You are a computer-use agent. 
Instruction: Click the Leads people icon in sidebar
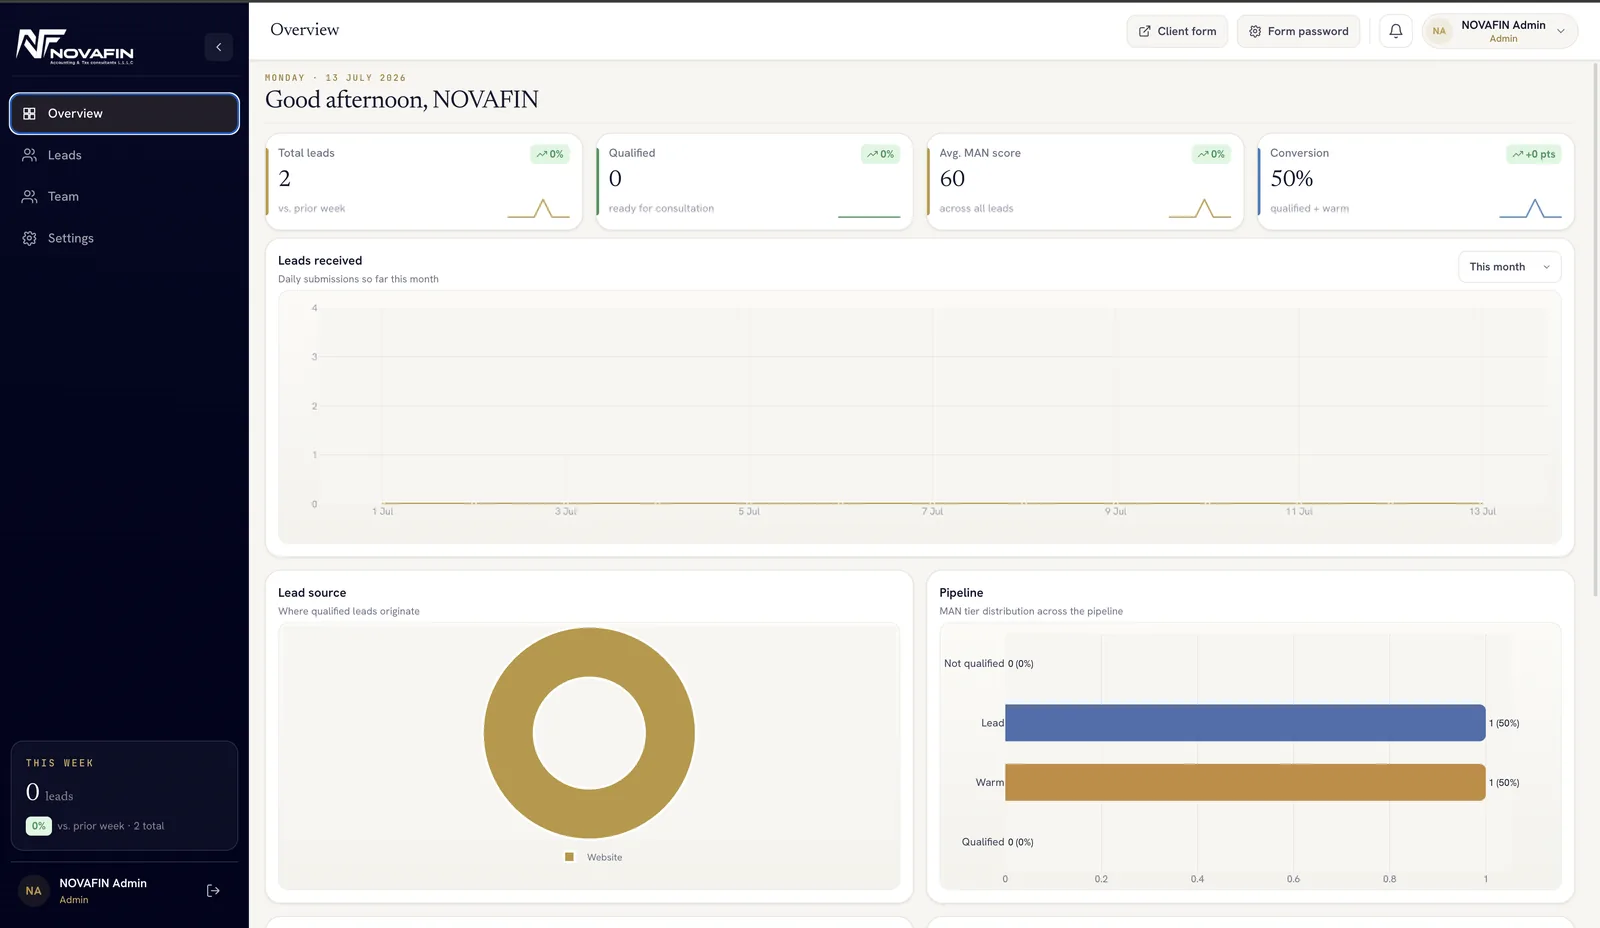click(x=30, y=155)
